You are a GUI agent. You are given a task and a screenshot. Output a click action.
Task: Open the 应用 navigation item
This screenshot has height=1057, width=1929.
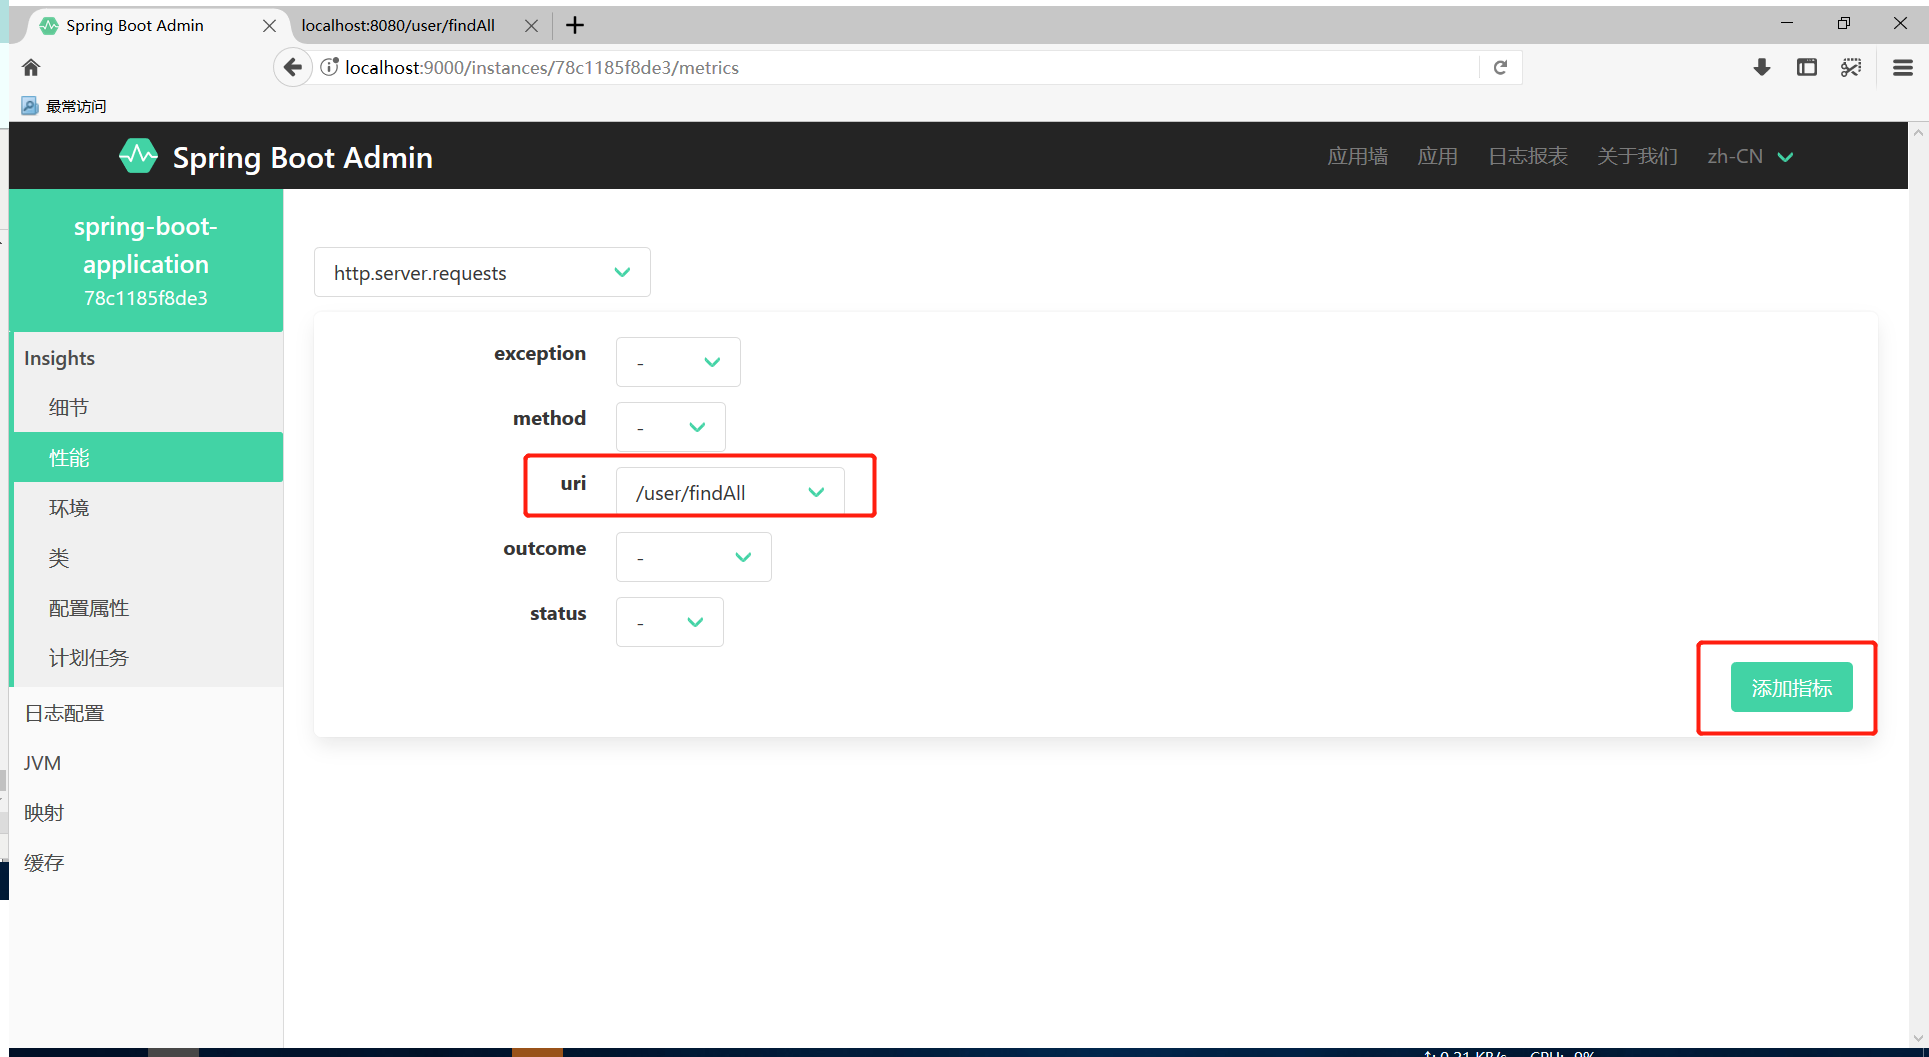tap(1437, 156)
